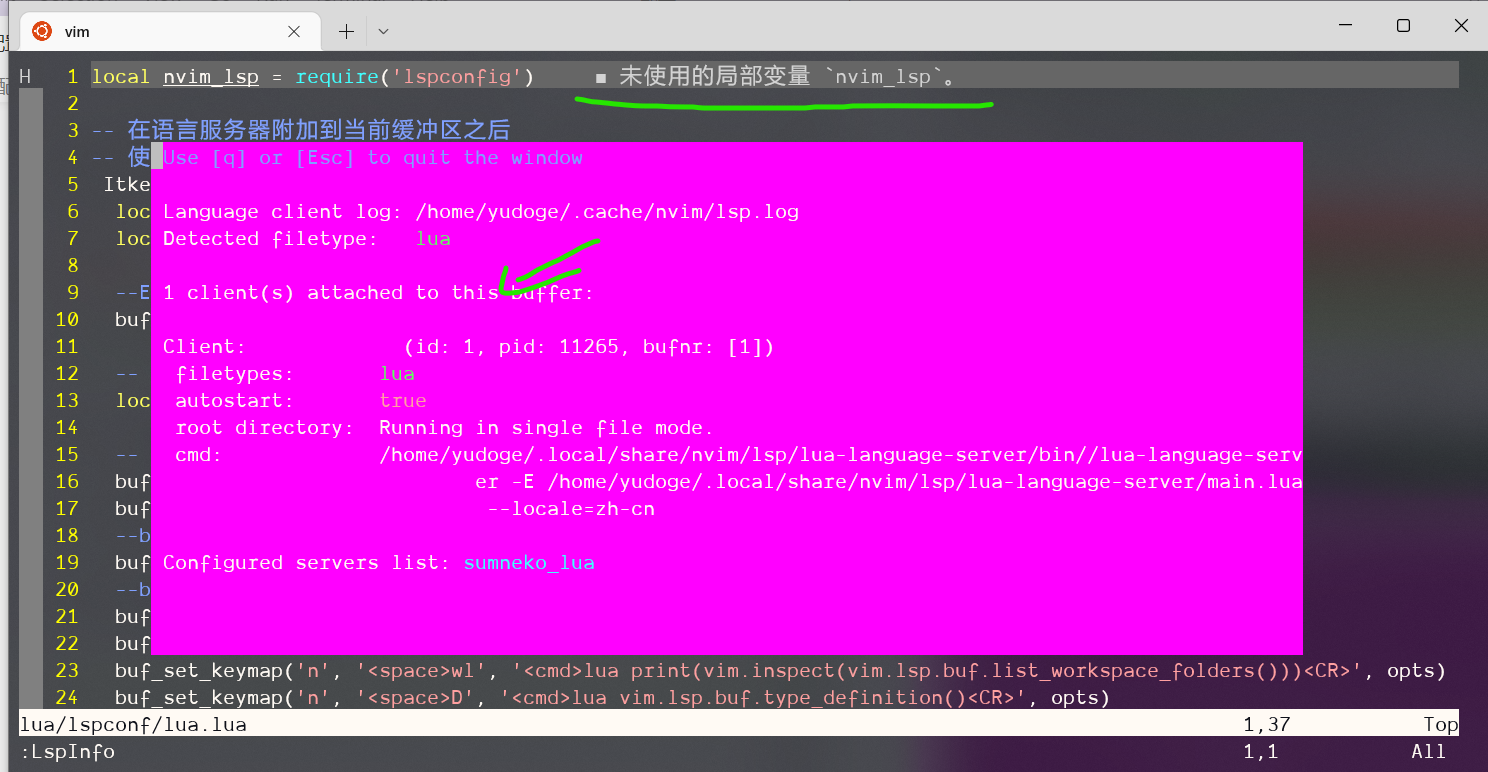Minimize the terminal window
The height and width of the screenshot is (772, 1488).
[x=1343, y=26]
